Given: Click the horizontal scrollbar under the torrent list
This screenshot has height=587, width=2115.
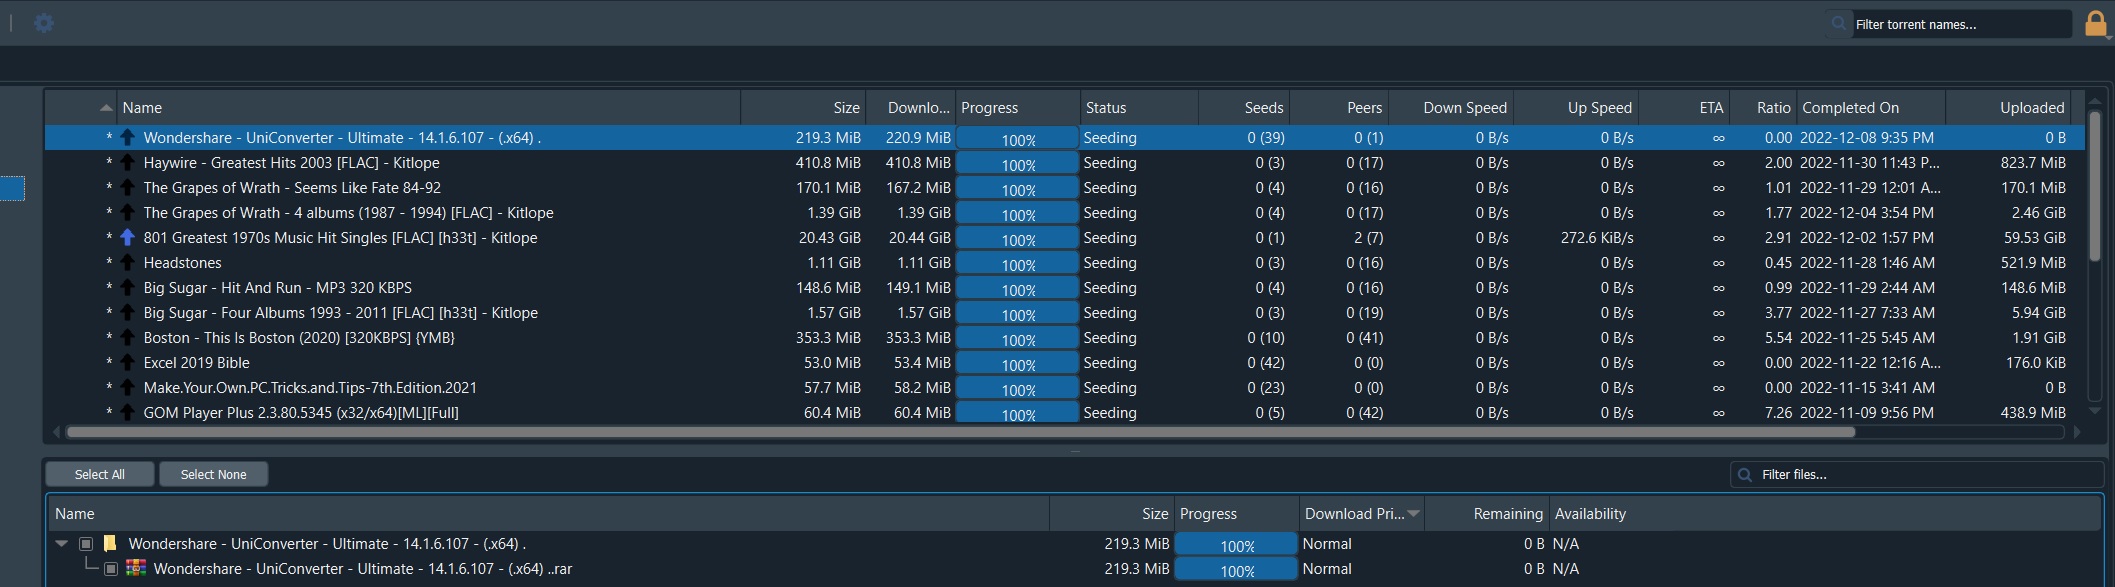Looking at the screenshot, I should click(x=960, y=433).
